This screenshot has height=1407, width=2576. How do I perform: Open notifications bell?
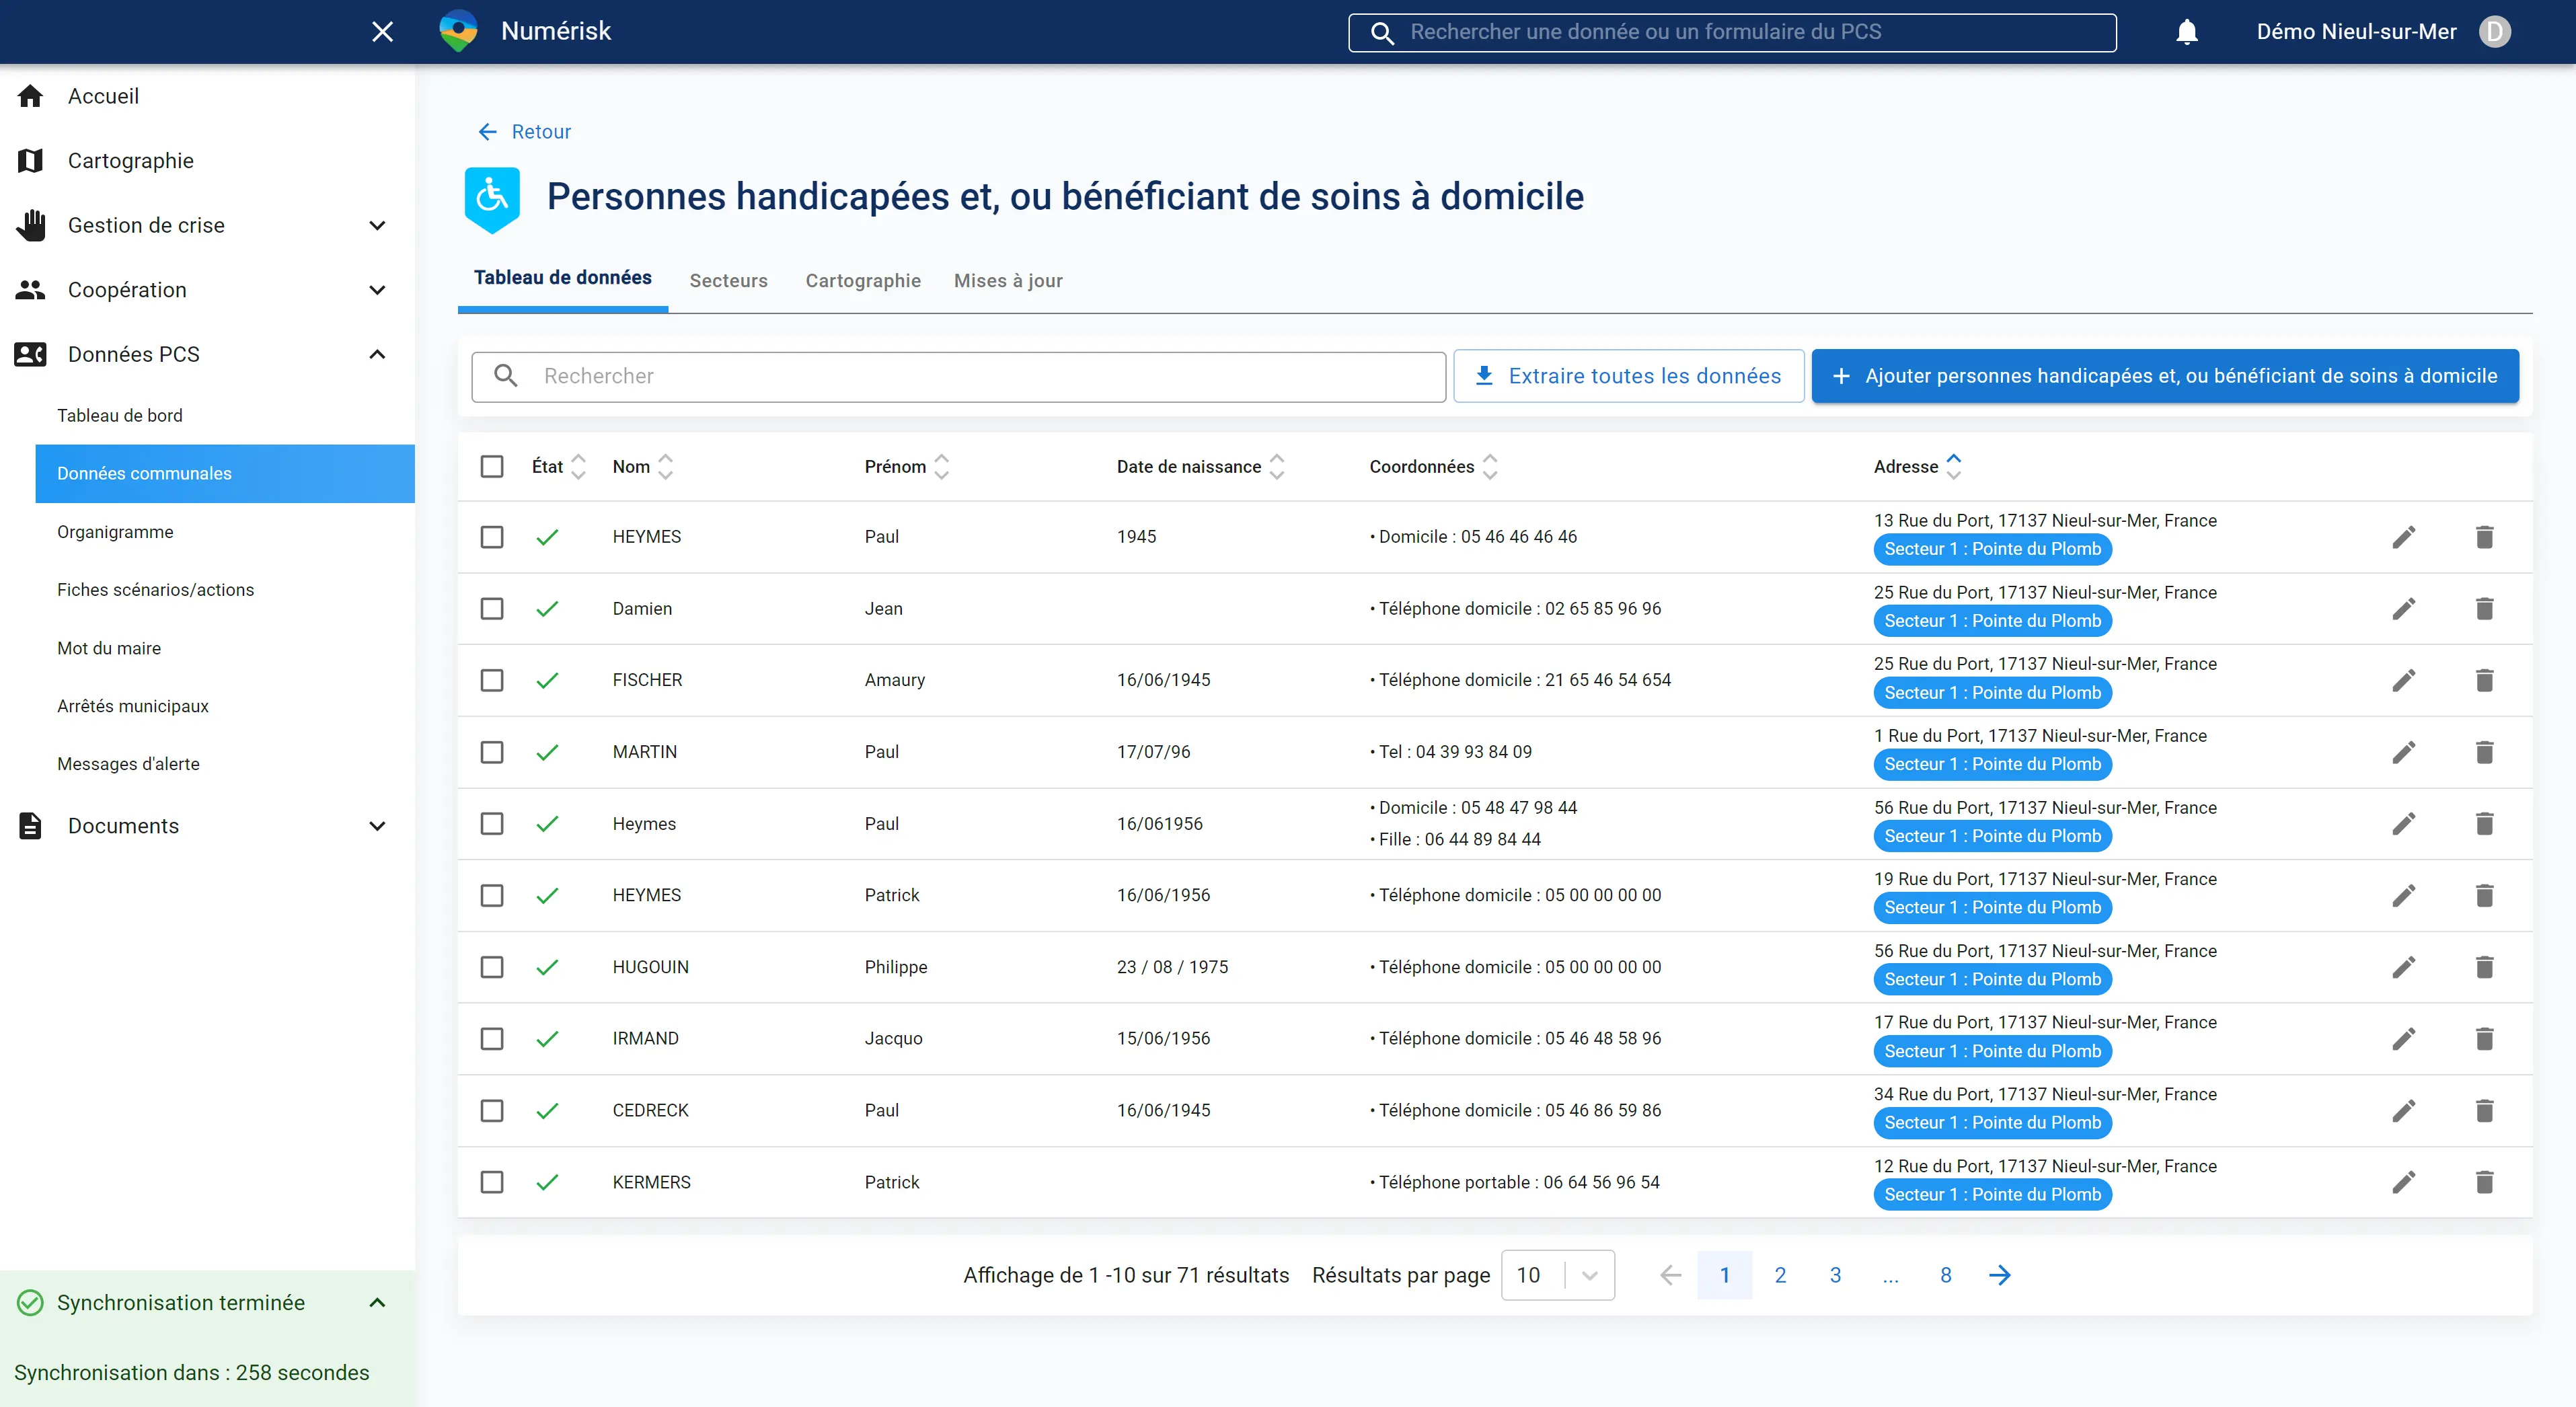2187,32
